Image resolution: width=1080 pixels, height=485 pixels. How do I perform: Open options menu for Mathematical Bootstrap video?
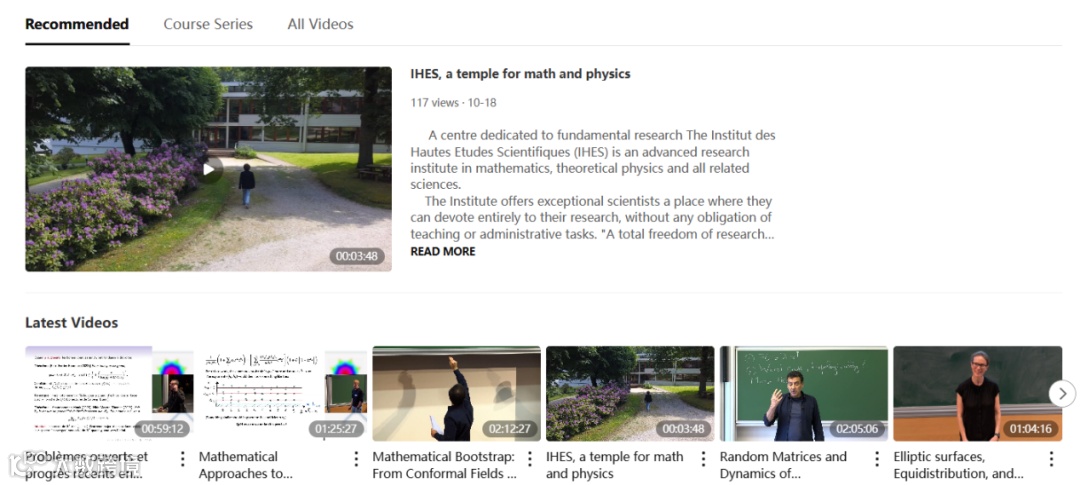[530, 459]
